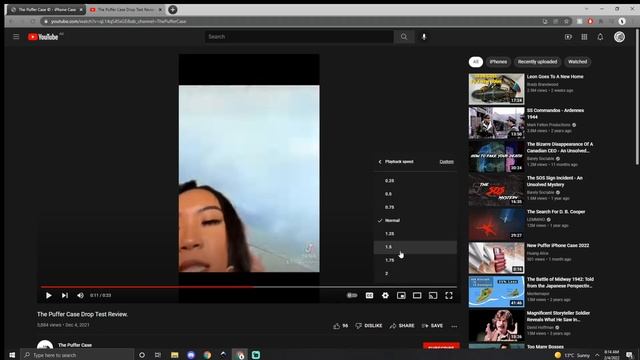Screen dimensions: 640x360
Task: Enter full screen mode
Action: (x=449, y=295)
